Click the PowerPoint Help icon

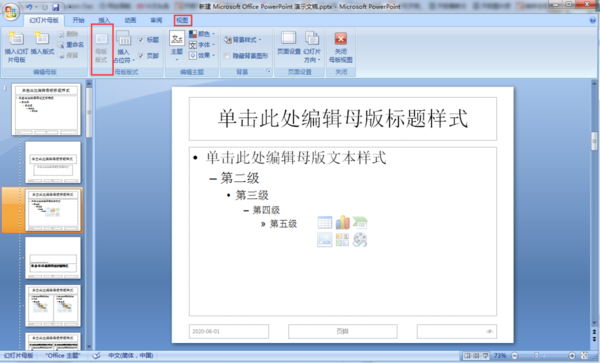click(592, 21)
